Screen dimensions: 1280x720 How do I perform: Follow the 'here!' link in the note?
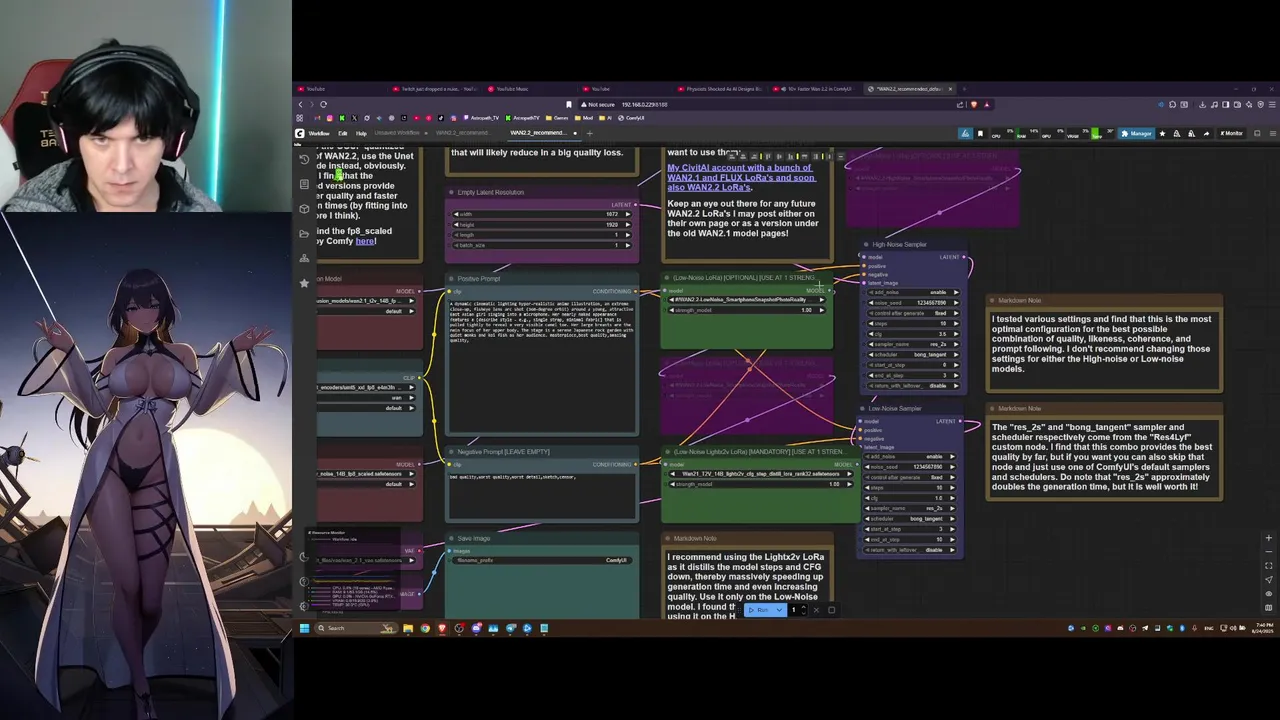(x=365, y=241)
